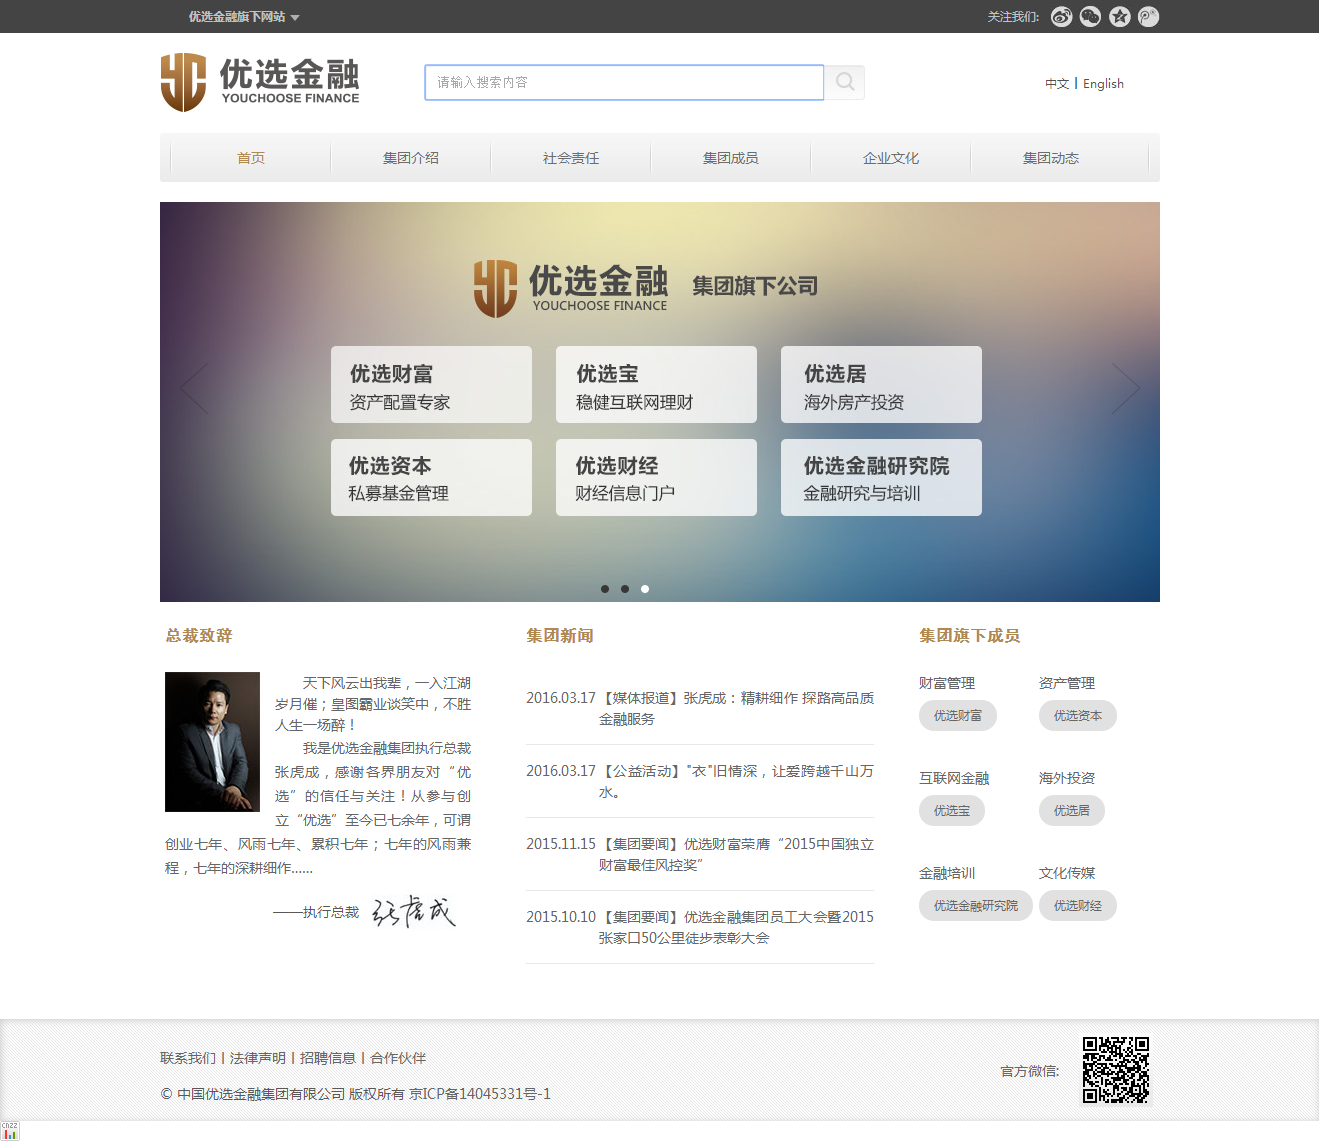This screenshot has width=1319, height=1141.
Task: Open the Weibo social icon
Action: coord(1061,16)
